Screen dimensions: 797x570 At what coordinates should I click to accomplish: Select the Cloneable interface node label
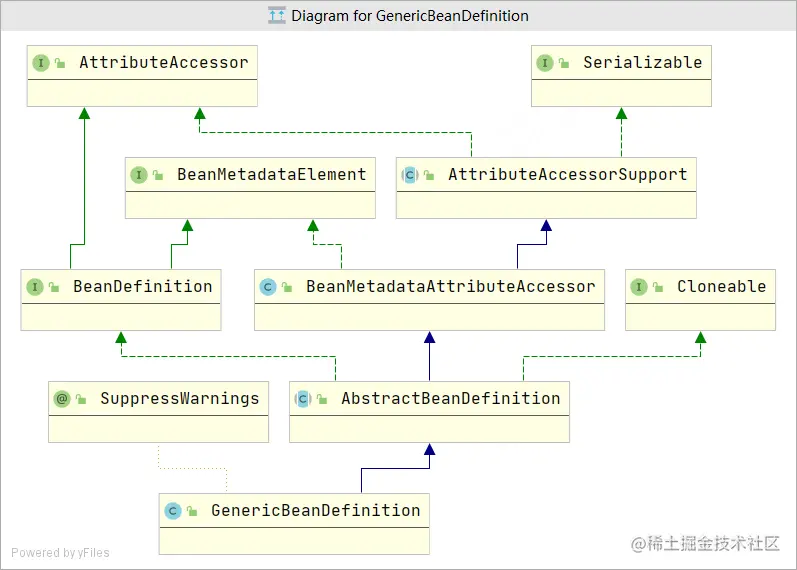click(x=721, y=287)
